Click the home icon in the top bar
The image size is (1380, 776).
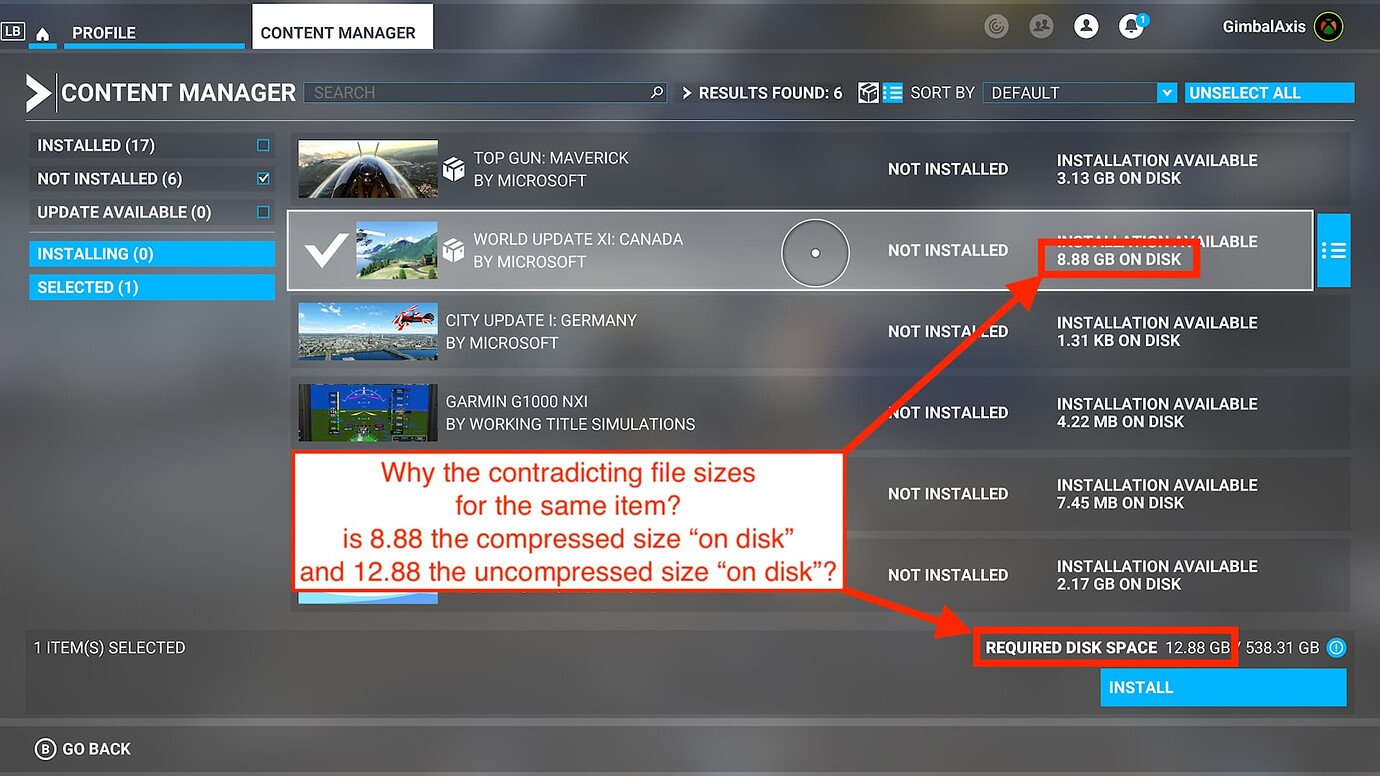[x=42, y=32]
